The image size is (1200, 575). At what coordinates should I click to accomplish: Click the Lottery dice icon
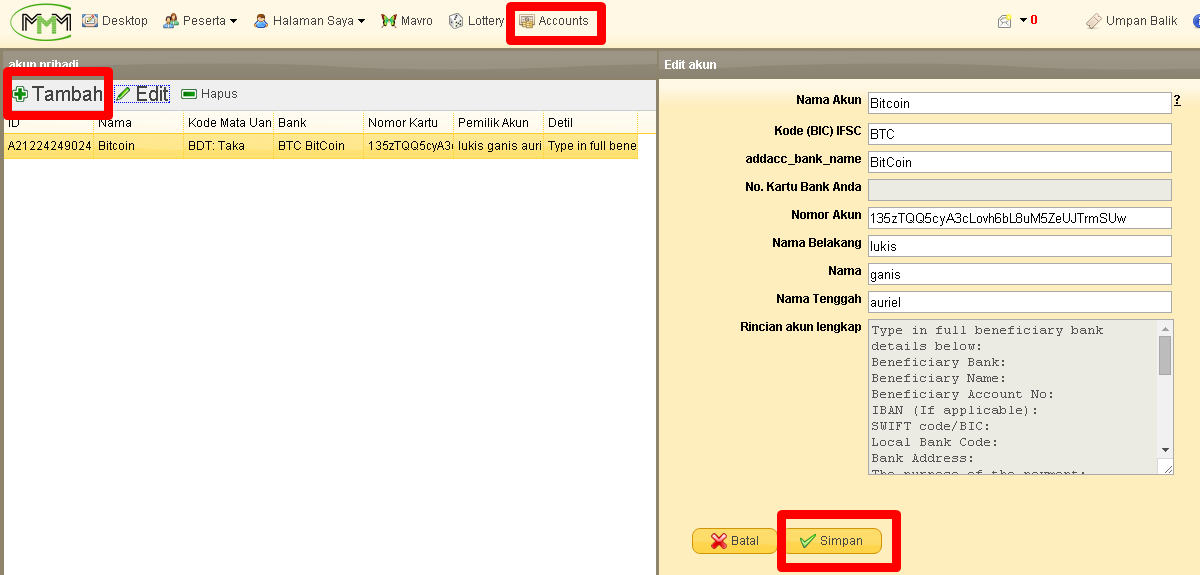point(456,21)
